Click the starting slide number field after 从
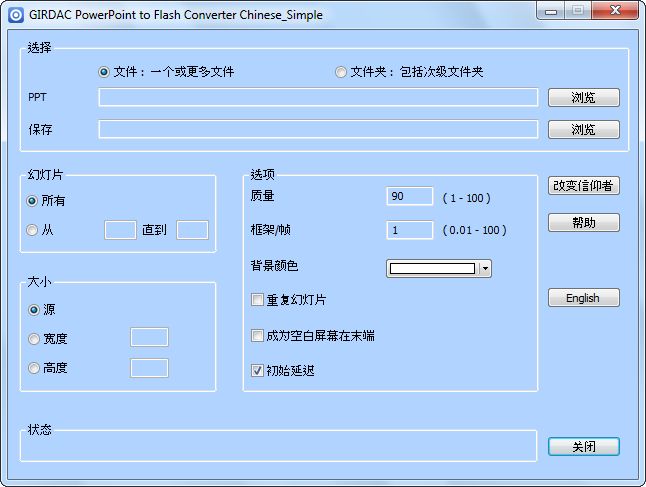Viewport: 646px width, 487px height. pyautogui.click(x=120, y=230)
